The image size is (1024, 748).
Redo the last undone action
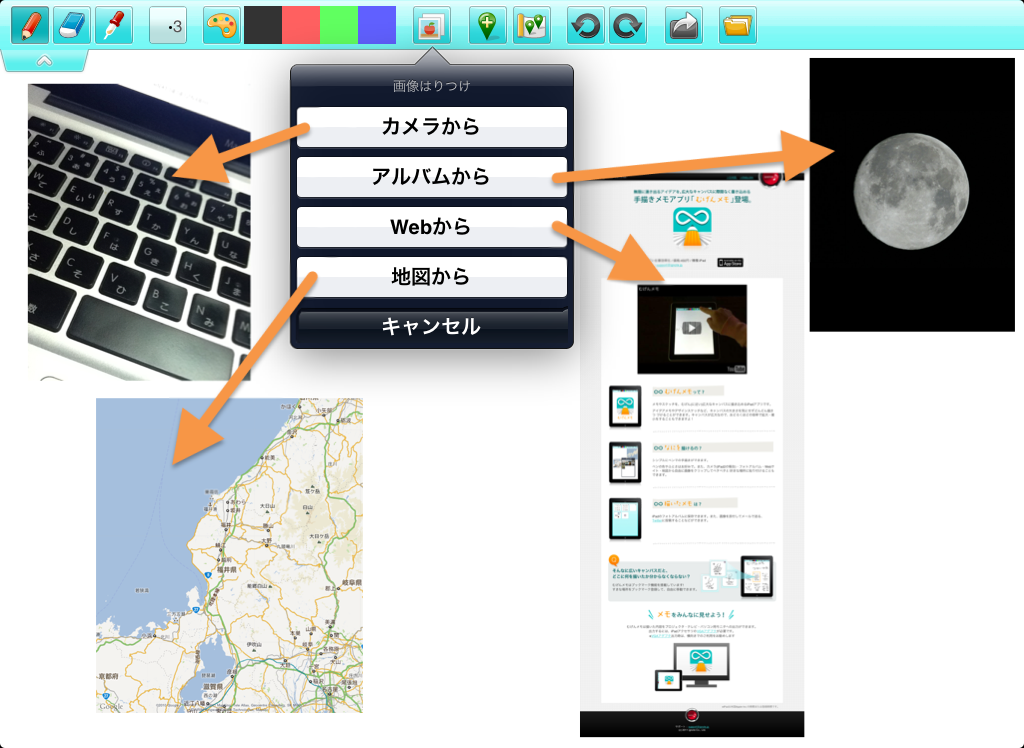click(x=627, y=25)
